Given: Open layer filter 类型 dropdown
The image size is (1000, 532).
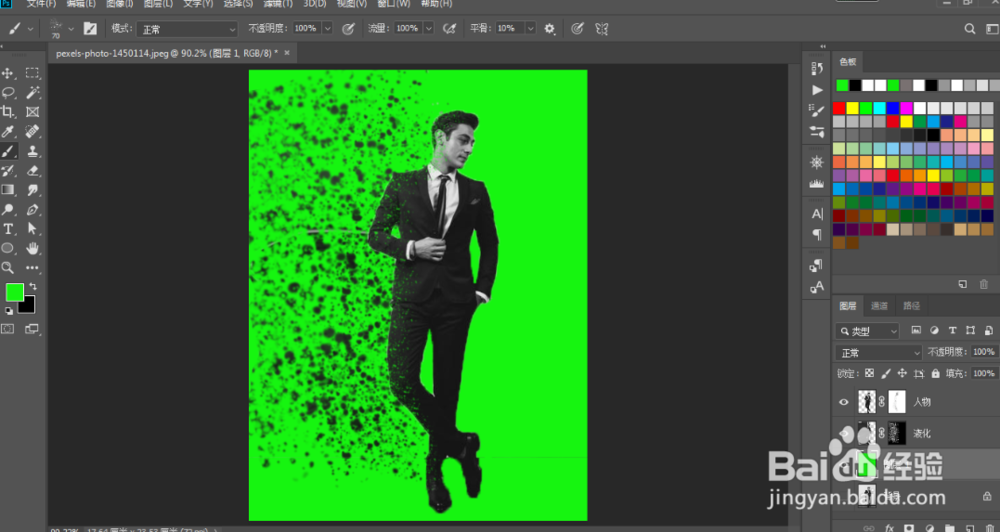Looking at the screenshot, I should point(867,331).
